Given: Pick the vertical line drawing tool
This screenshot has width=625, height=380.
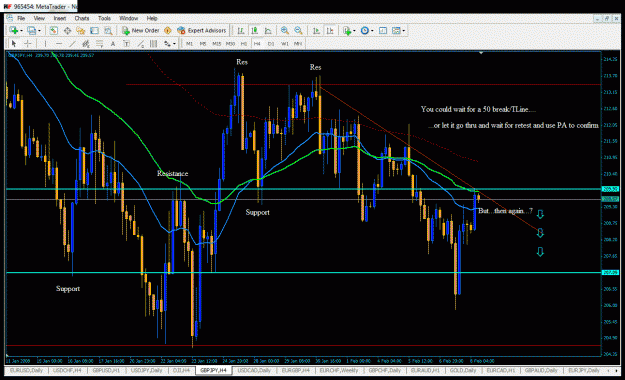Looking at the screenshot, I should pyautogui.click(x=45, y=43).
